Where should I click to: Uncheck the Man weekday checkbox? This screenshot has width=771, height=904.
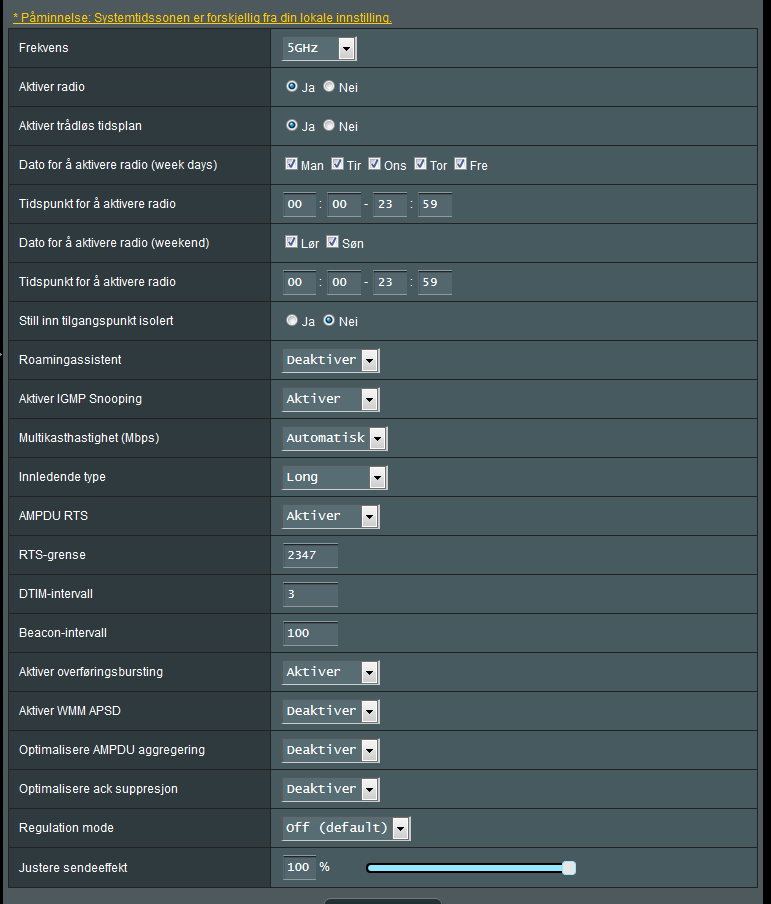(x=291, y=164)
